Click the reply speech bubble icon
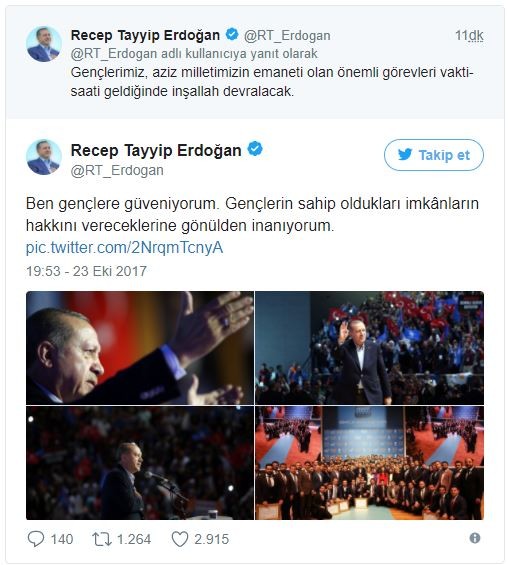Viewport: 508px width, 565px height. coord(36,539)
